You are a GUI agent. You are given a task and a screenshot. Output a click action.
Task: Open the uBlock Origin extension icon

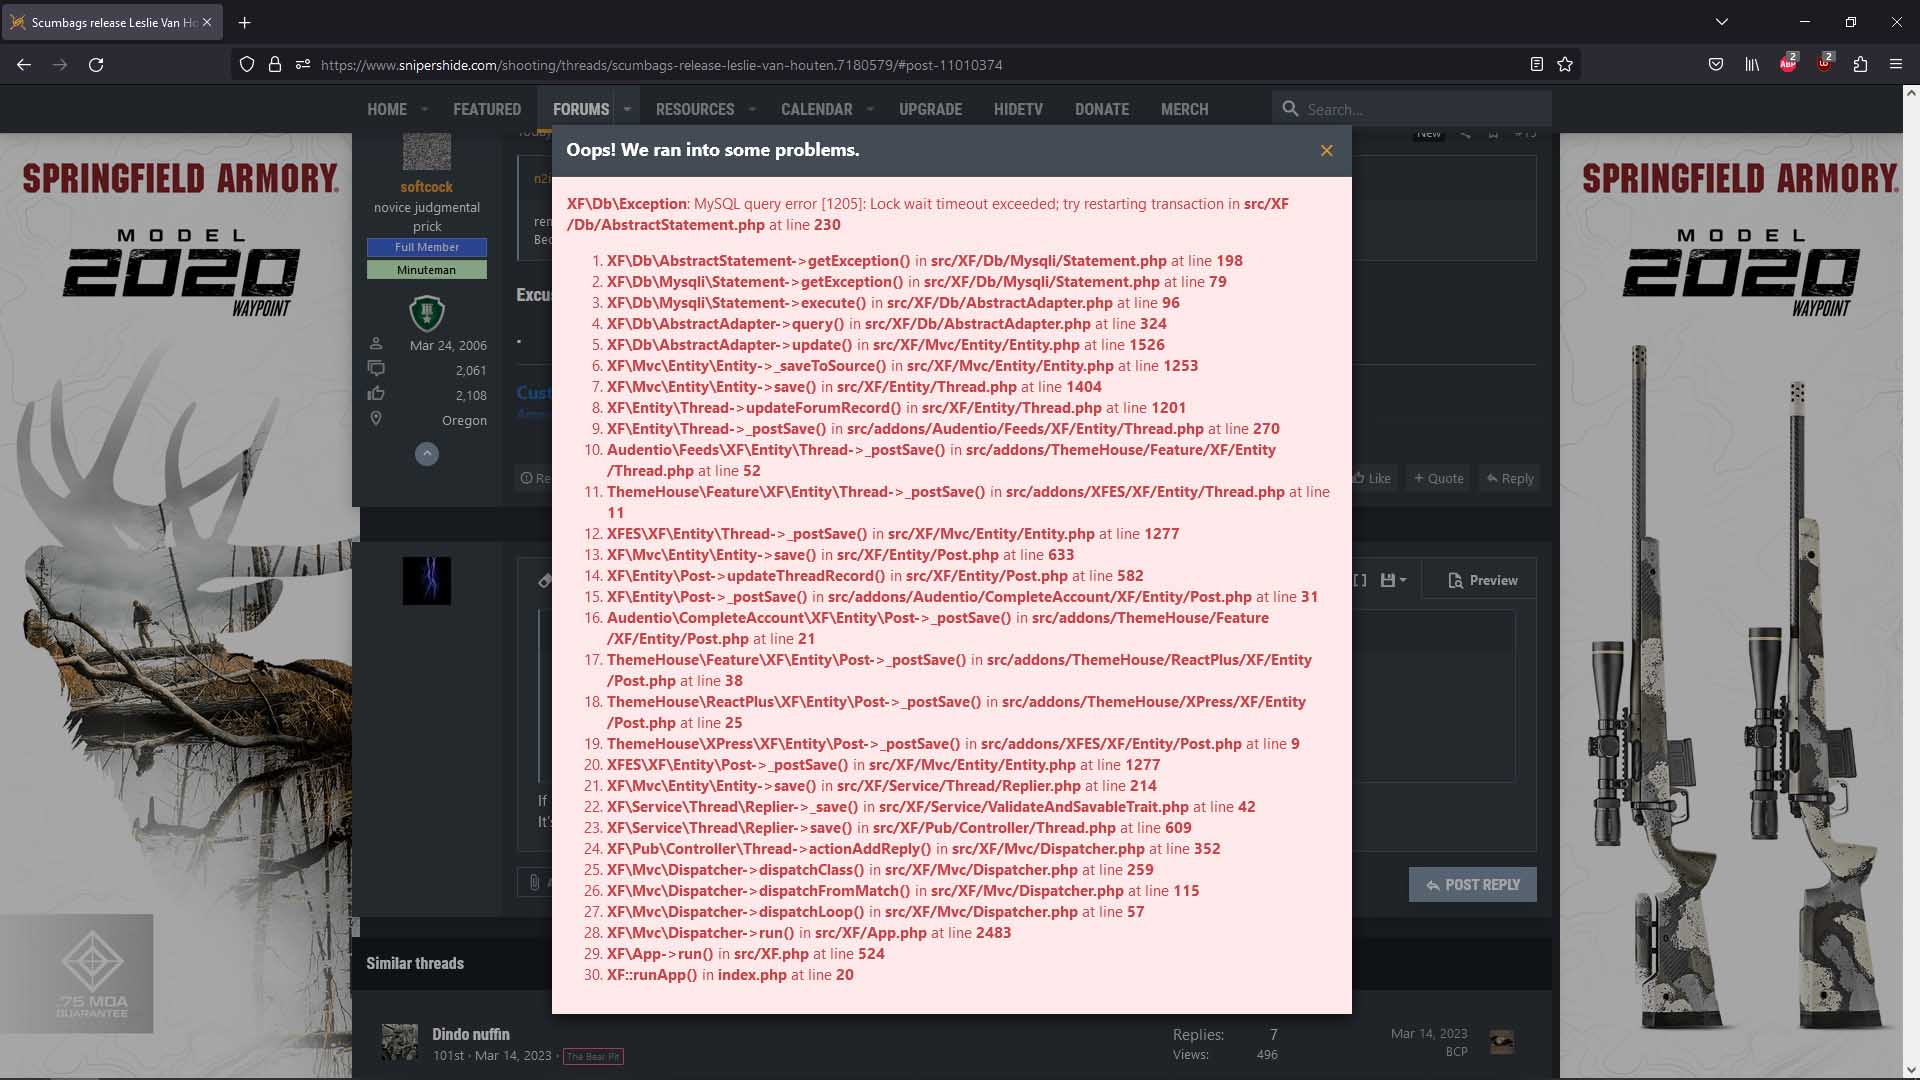coord(1825,64)
